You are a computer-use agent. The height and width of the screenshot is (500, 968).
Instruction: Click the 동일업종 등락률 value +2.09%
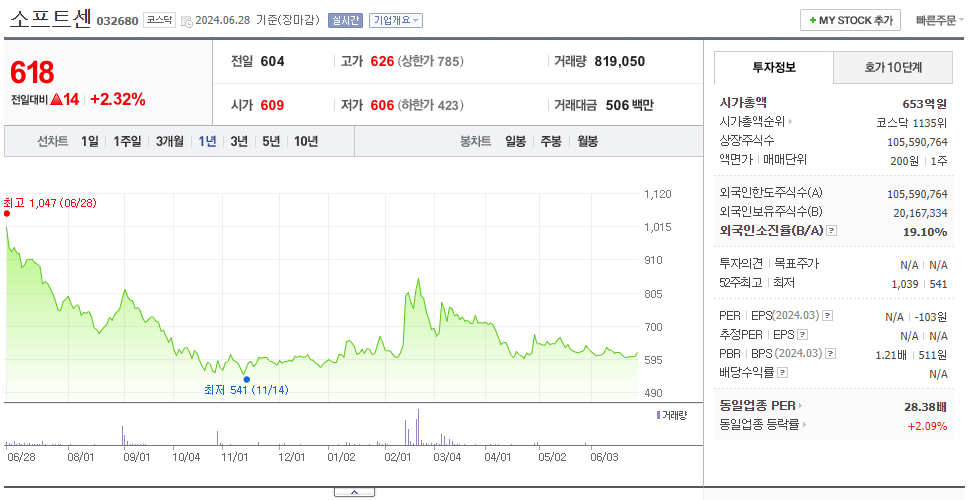(x=927, y=426)
